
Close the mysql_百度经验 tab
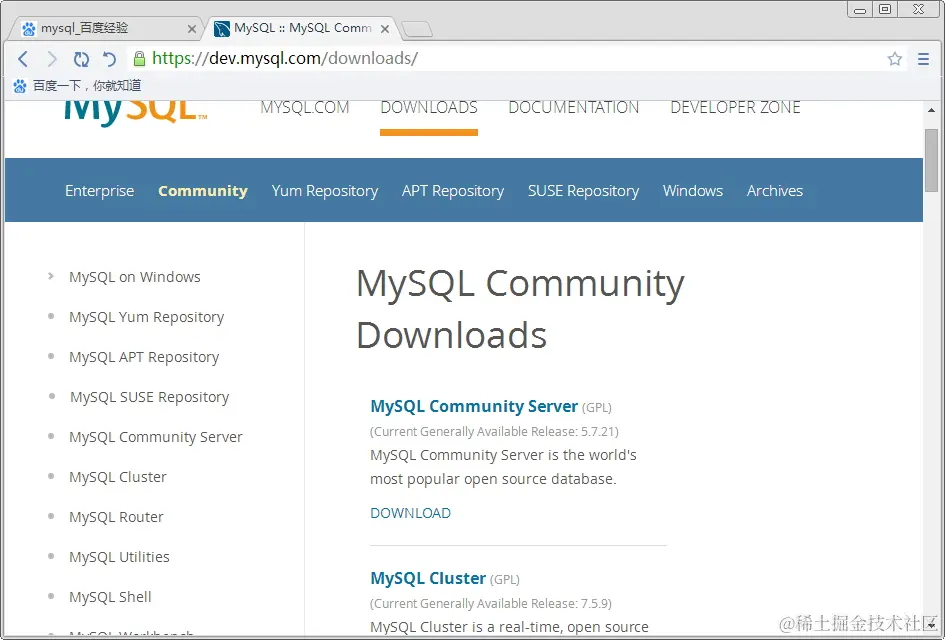[x=192, y=28]
